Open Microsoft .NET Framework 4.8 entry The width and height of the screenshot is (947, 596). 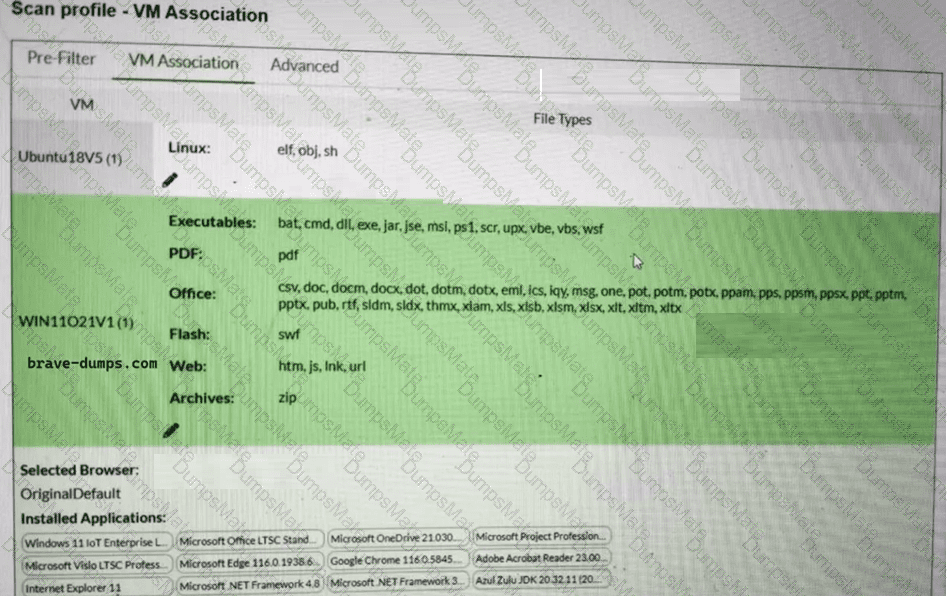249,583
